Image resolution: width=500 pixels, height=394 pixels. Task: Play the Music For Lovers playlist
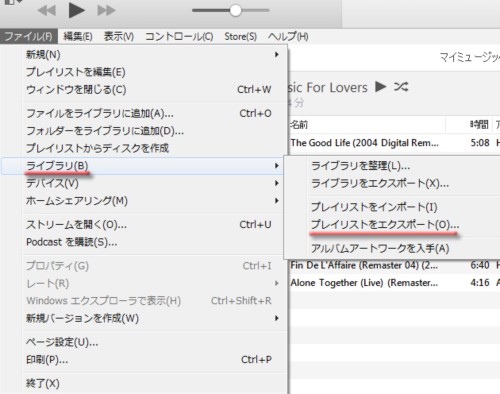380,87
